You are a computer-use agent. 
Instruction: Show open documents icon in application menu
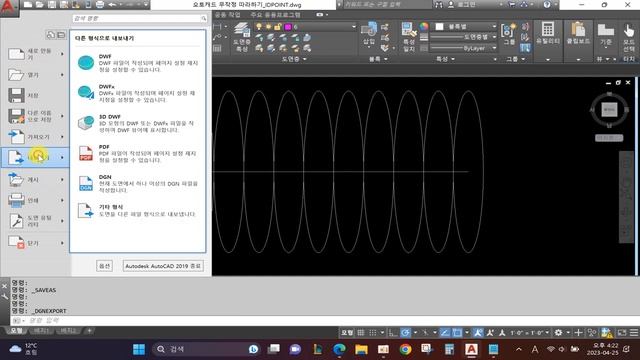pos(61,35)
